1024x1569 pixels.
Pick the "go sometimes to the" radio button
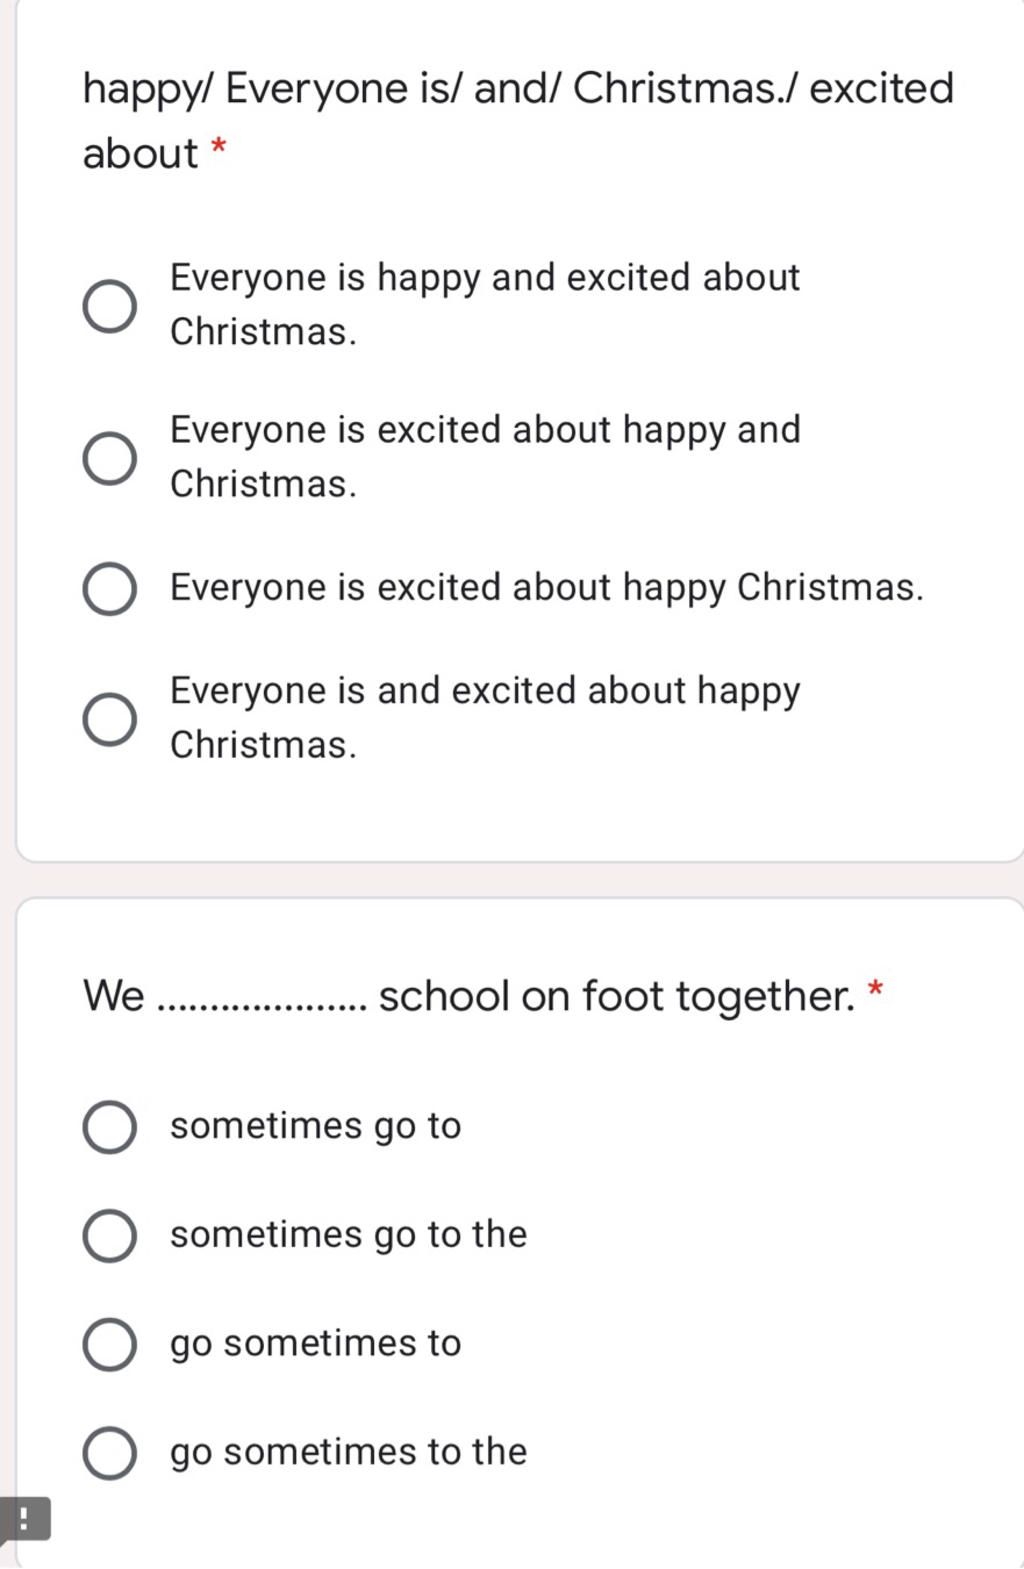coord(110,1453)
